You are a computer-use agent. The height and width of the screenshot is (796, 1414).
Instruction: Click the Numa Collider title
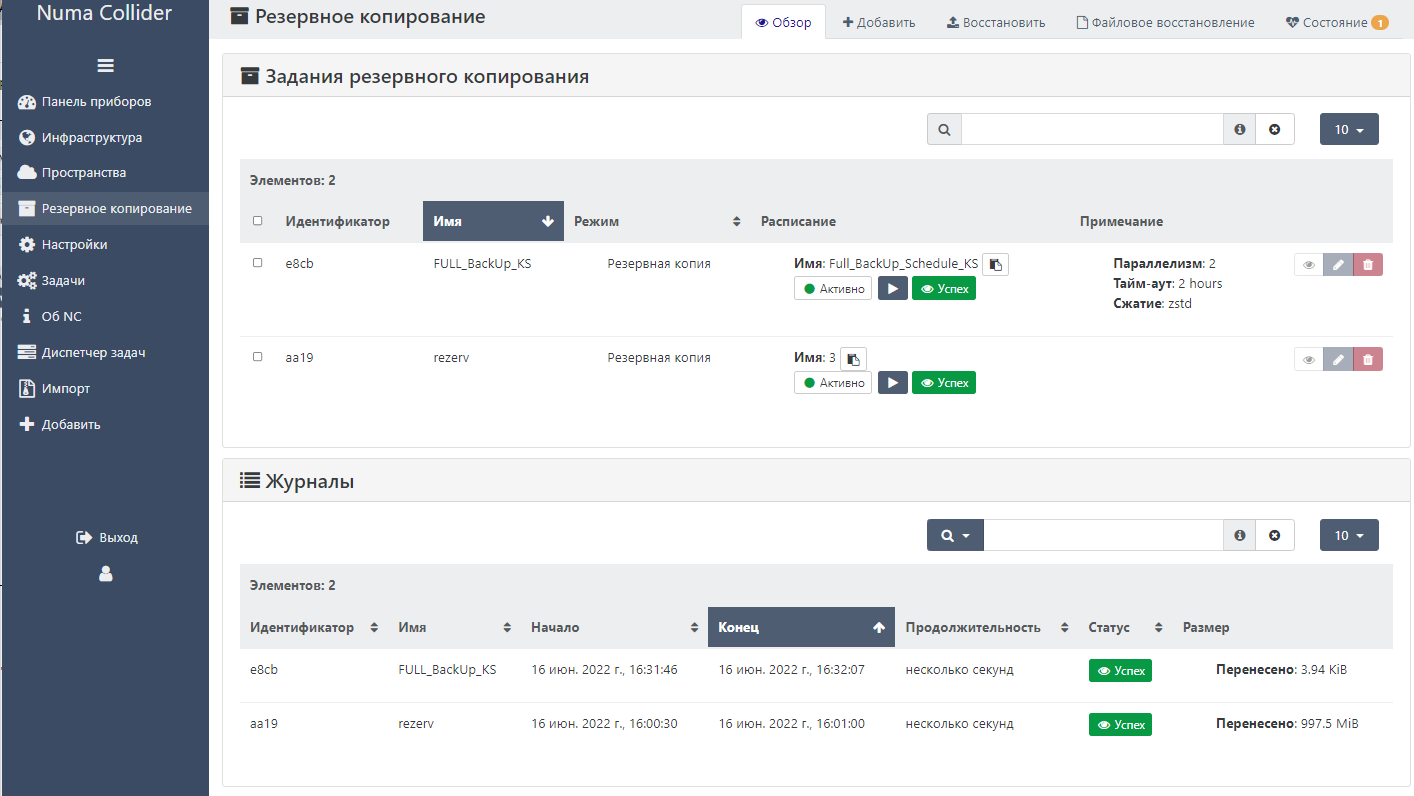(x=105, y=13)
